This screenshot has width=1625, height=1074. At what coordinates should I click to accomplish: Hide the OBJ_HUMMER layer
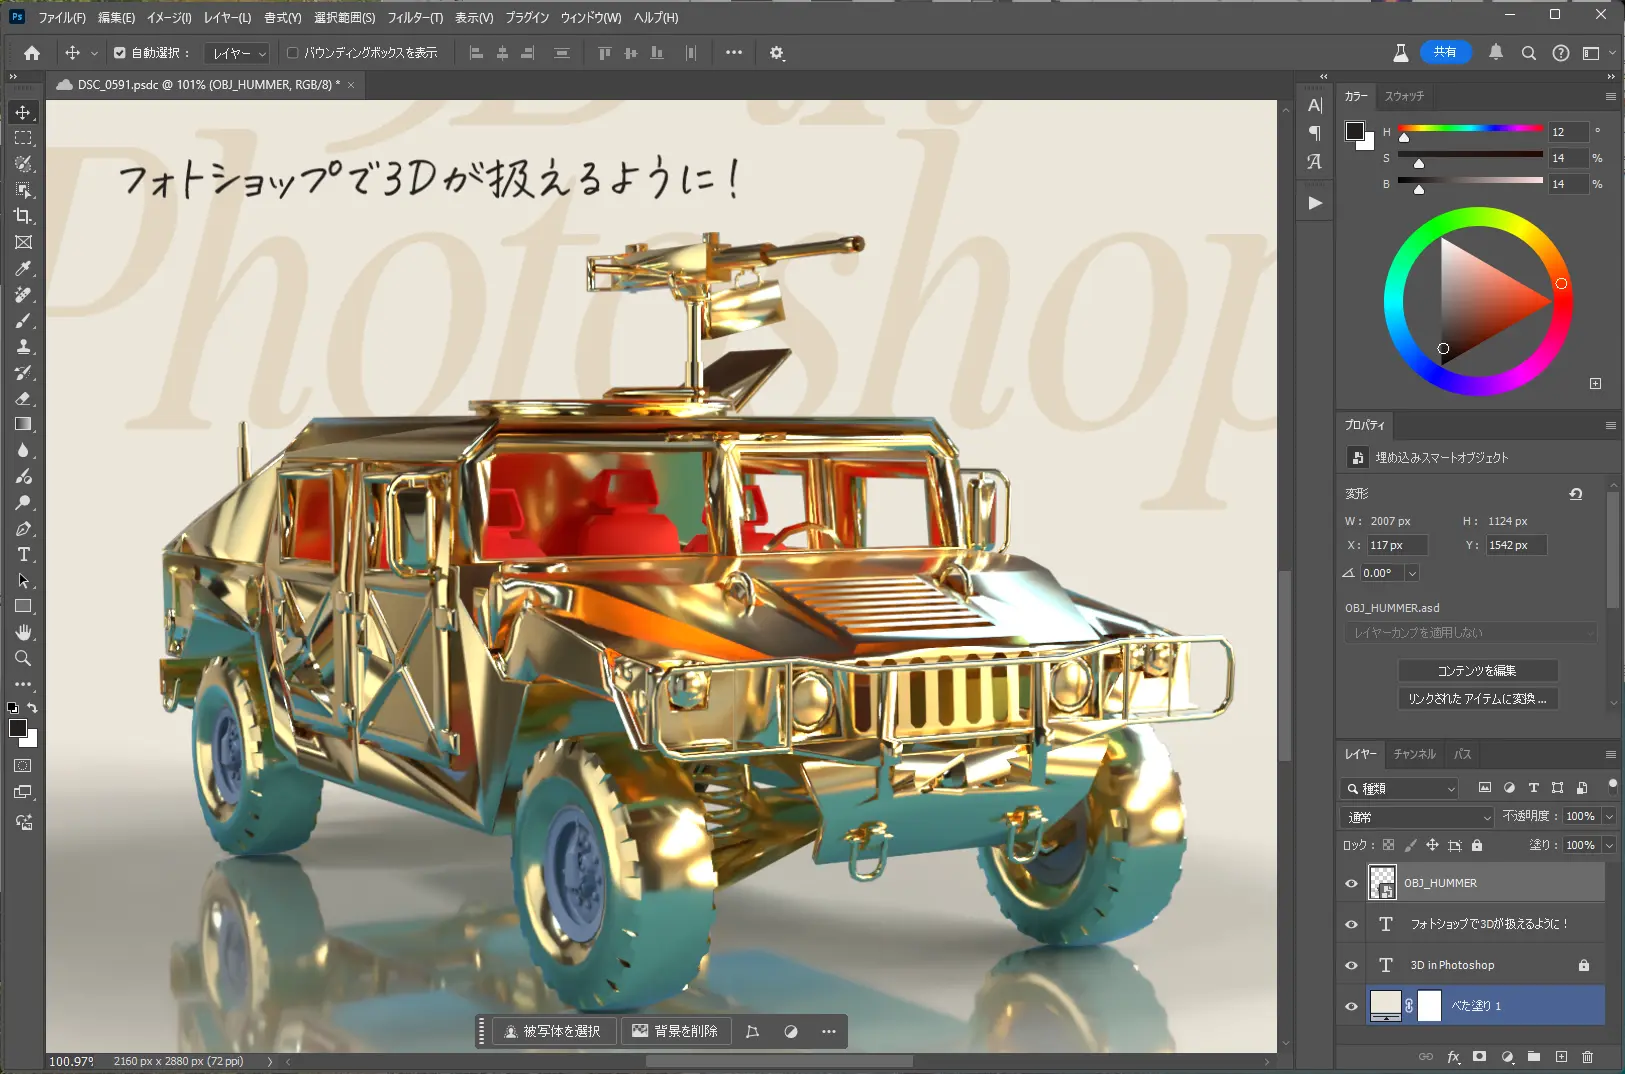(1351, 883)
